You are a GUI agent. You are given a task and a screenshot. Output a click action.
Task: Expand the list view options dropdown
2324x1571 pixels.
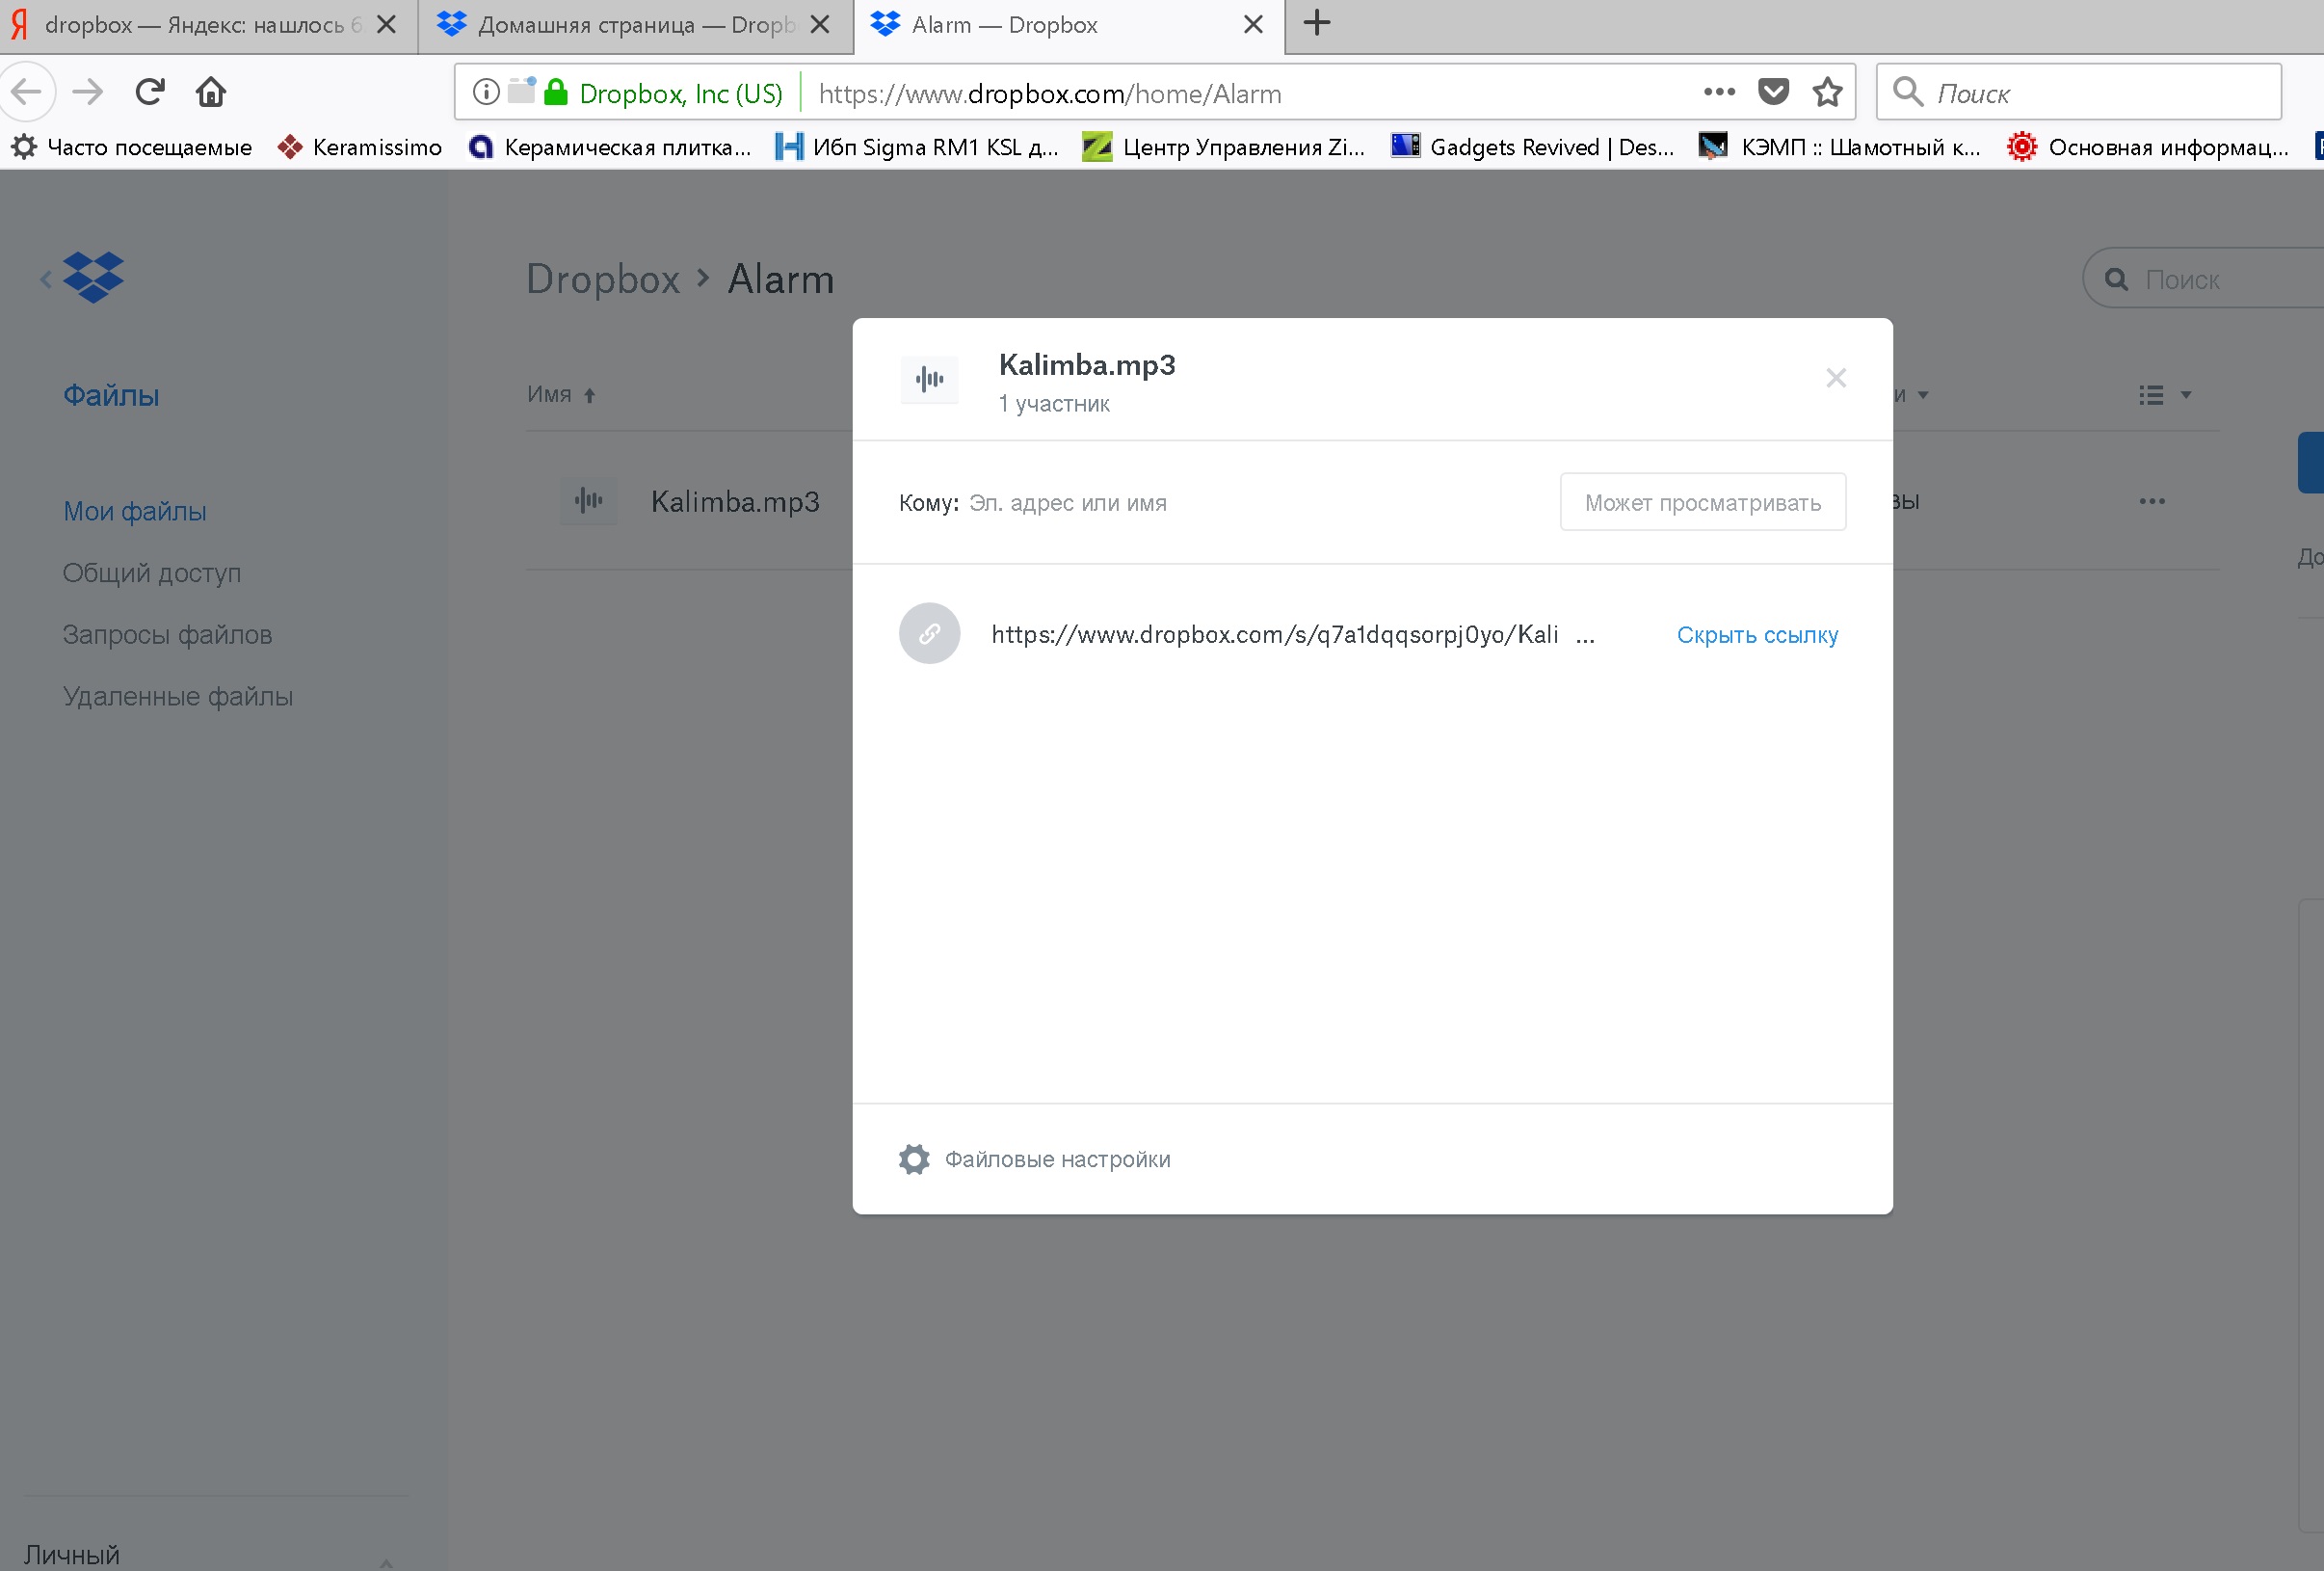point(2164,395)
